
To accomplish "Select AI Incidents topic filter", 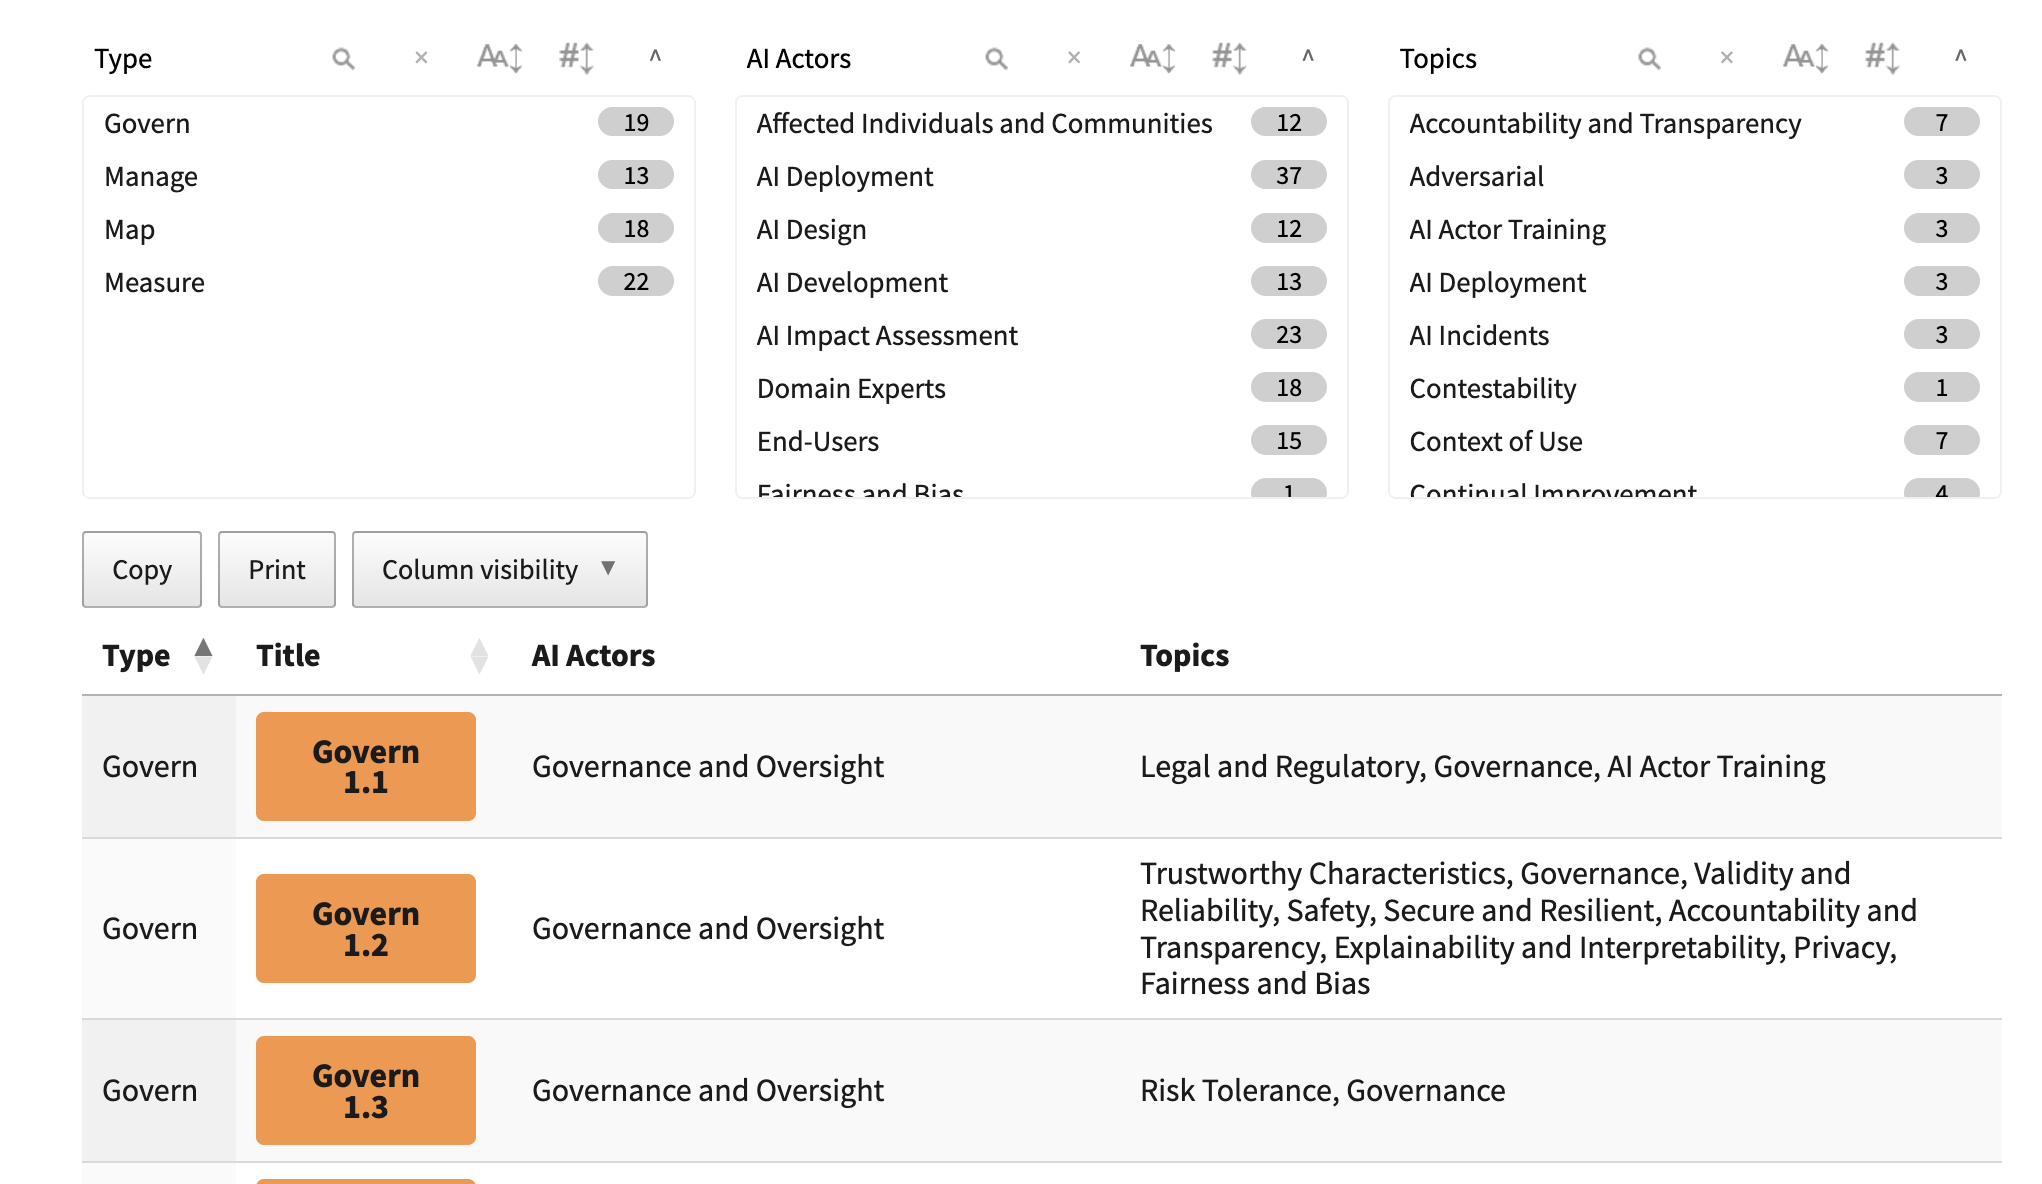I will click(x=1694, y=335).
